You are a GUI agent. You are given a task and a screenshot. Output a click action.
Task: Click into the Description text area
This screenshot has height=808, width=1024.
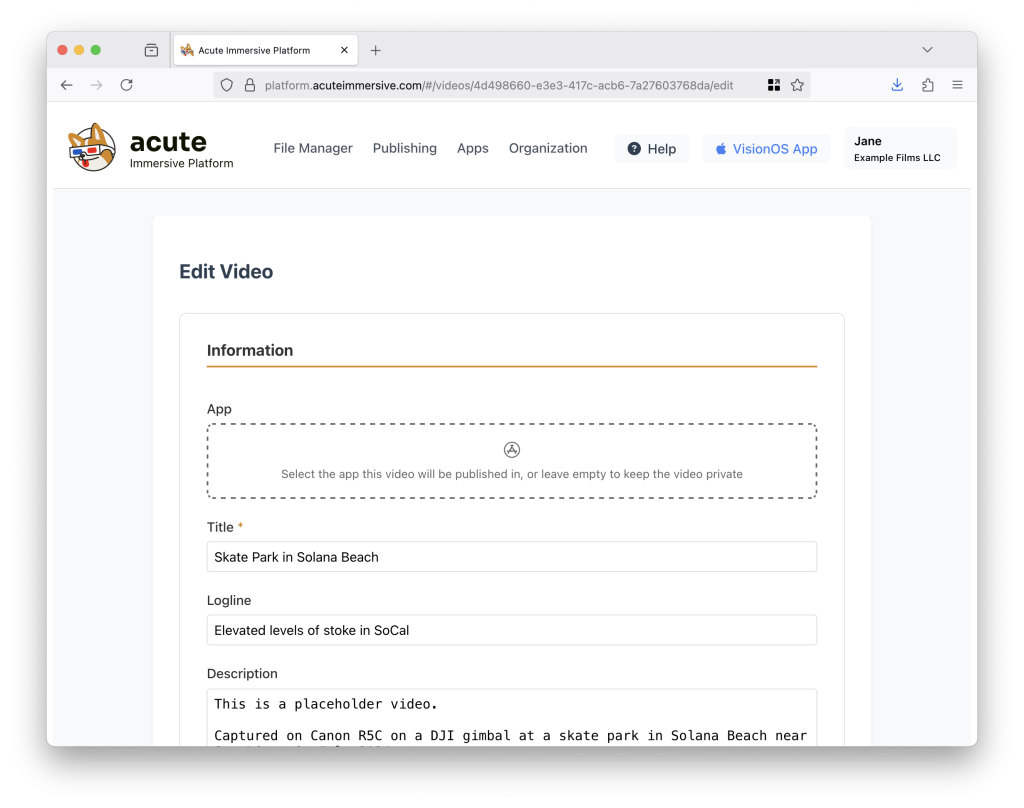(x=512, y=717)
